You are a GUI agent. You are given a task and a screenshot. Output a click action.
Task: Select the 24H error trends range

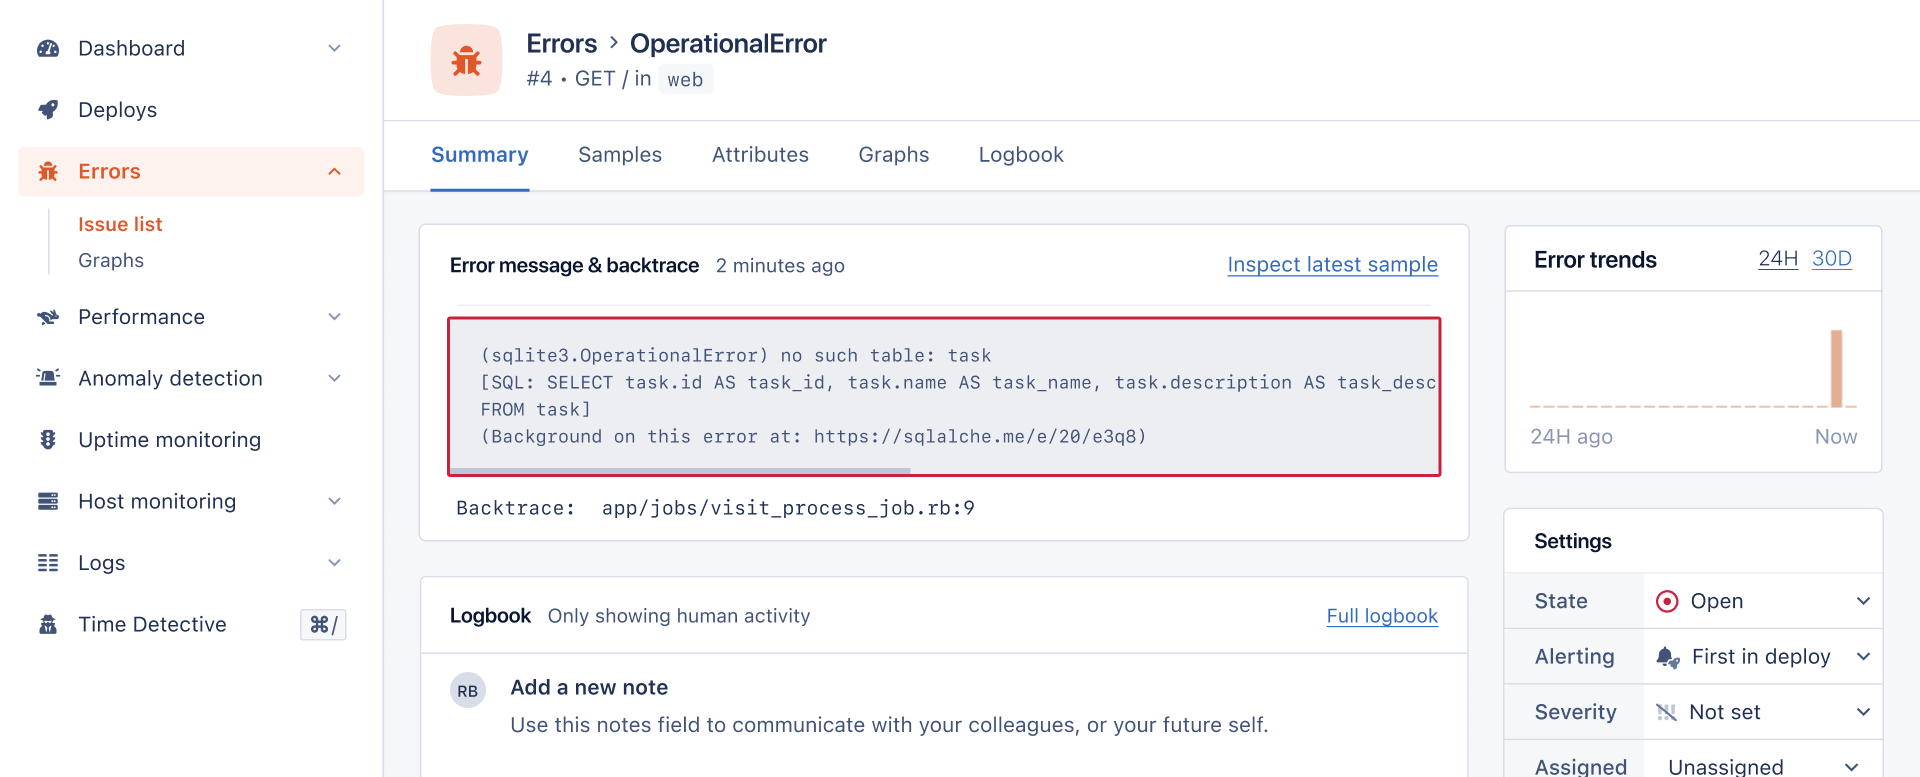click(1778, 259)
